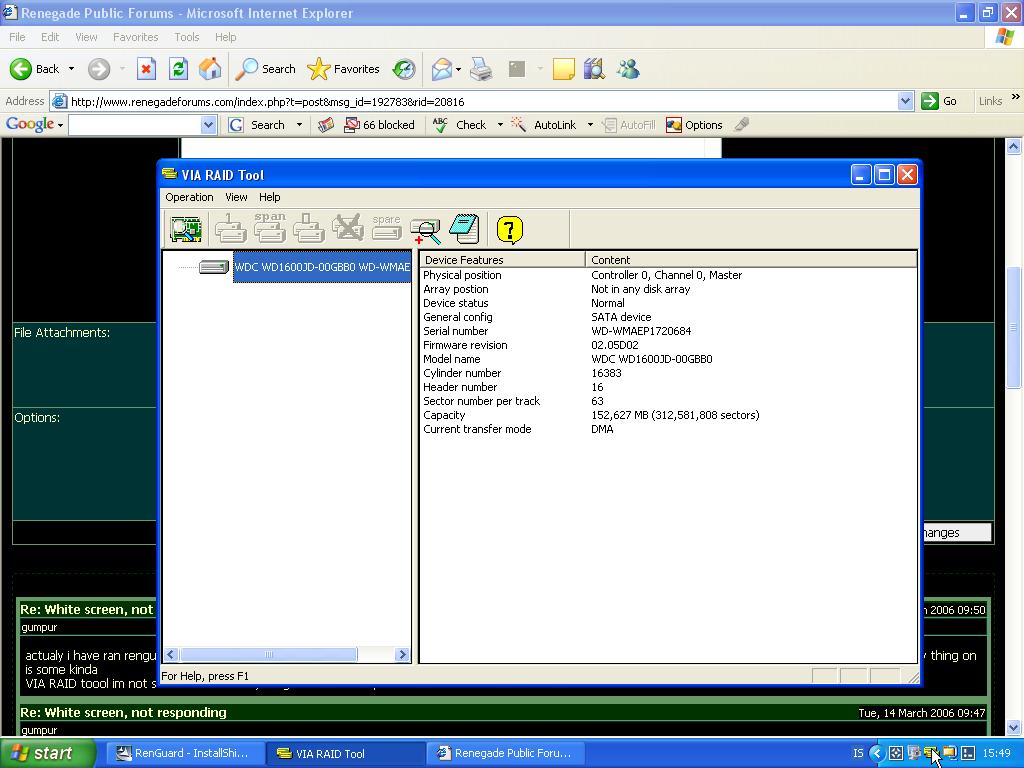Open the notepad log icon in RAID Tool

pyautogui.click(x=464, y=229)
